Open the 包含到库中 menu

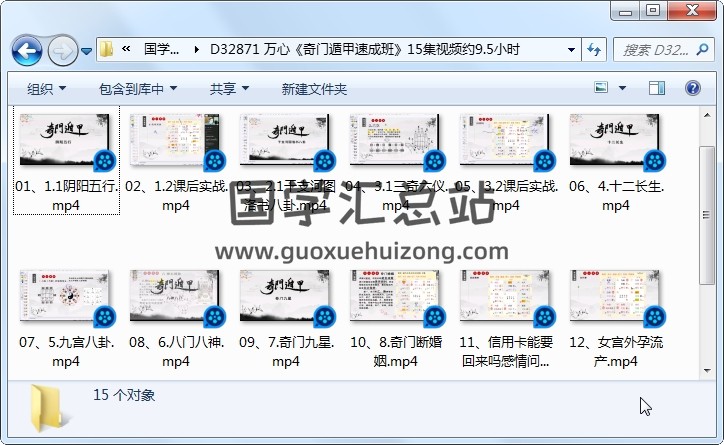point(138,89)
